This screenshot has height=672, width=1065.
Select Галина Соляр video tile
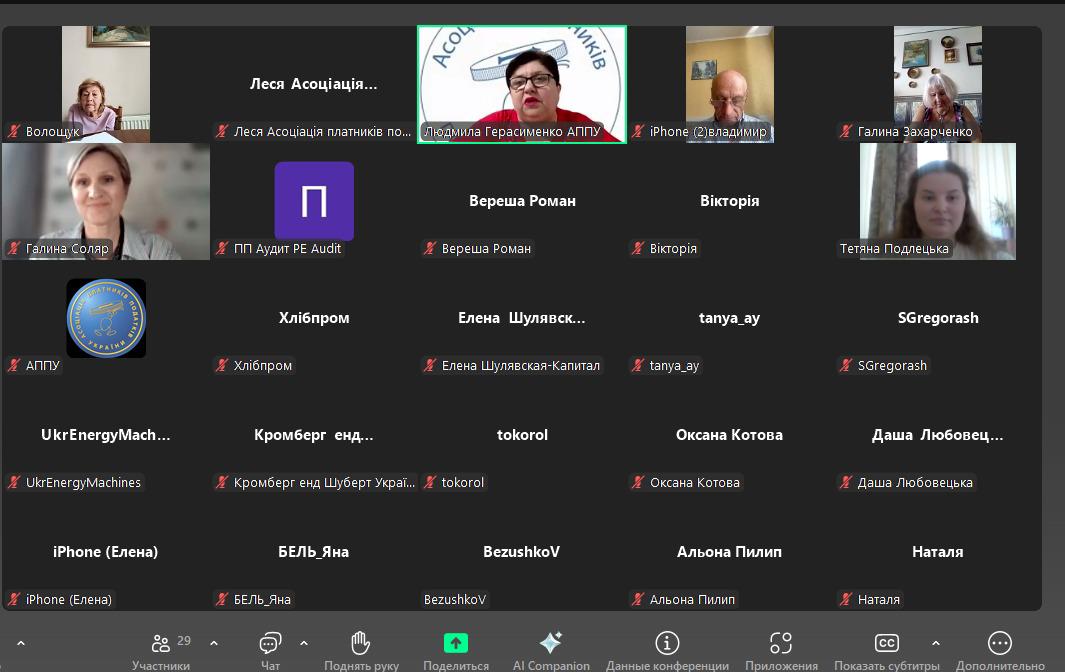[106, 201]
